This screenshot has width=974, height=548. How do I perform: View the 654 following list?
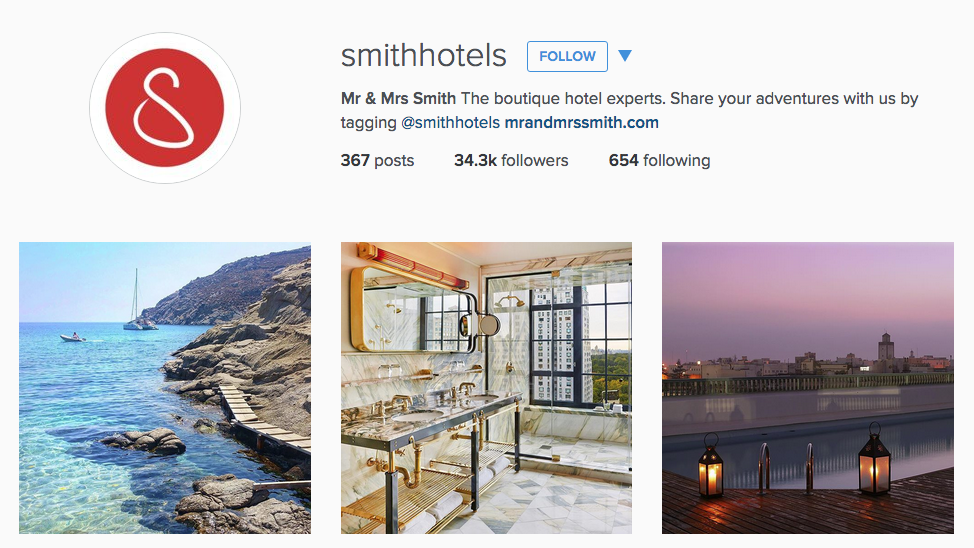pos(659,160)
